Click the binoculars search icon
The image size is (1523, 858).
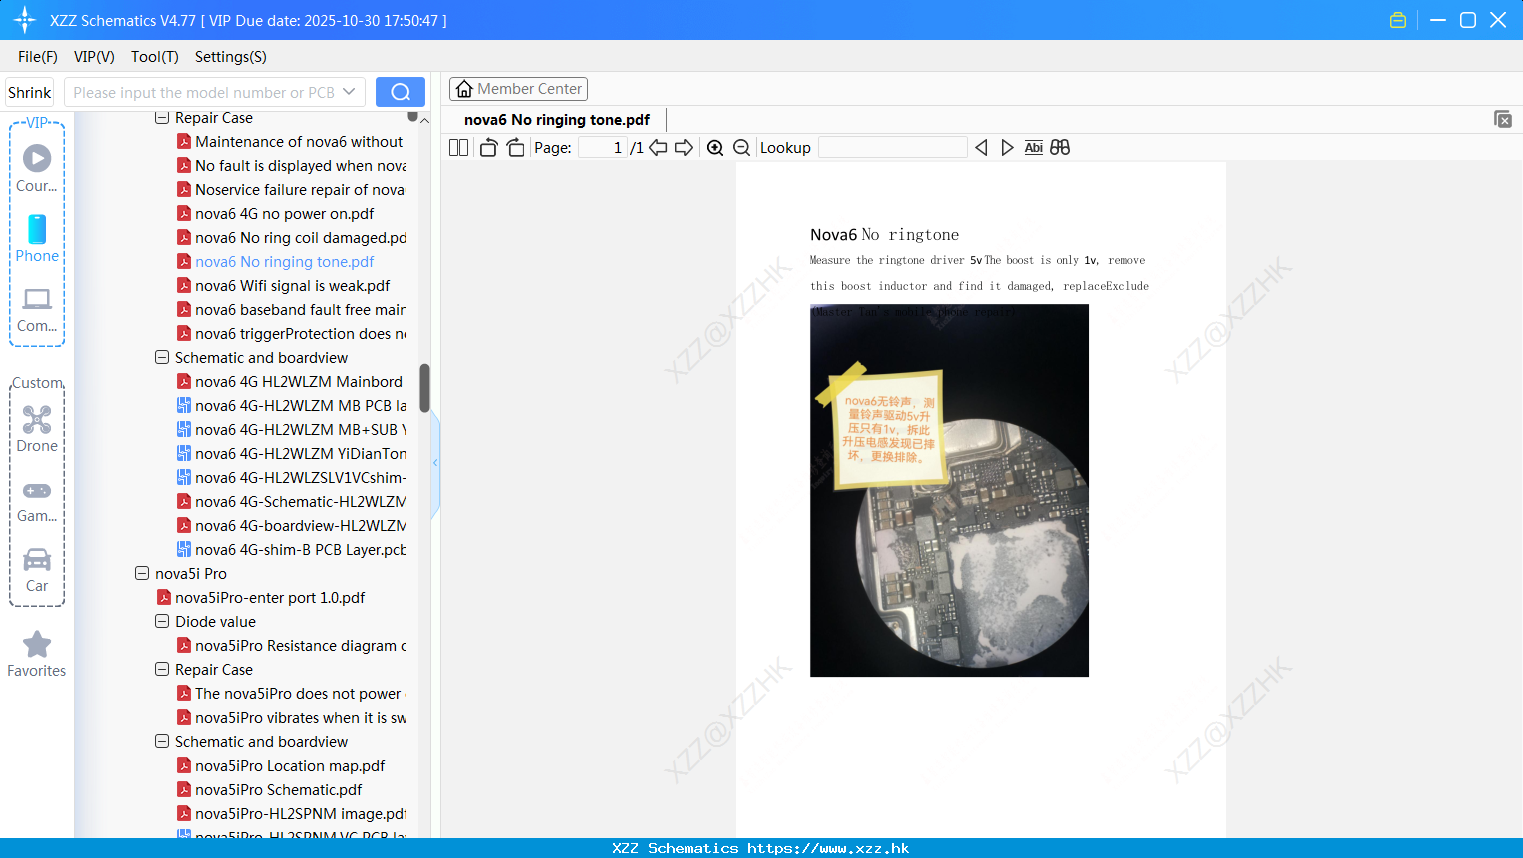tap(1060, 148)
